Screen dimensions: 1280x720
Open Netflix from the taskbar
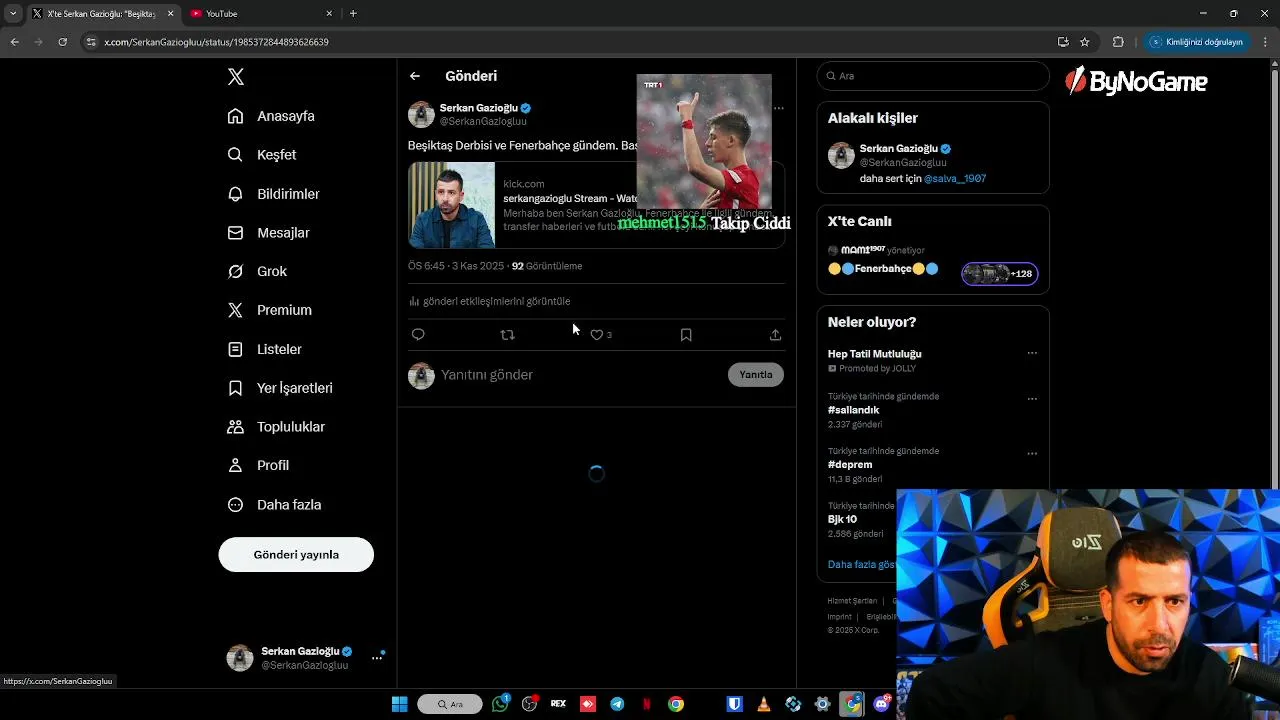646,704
